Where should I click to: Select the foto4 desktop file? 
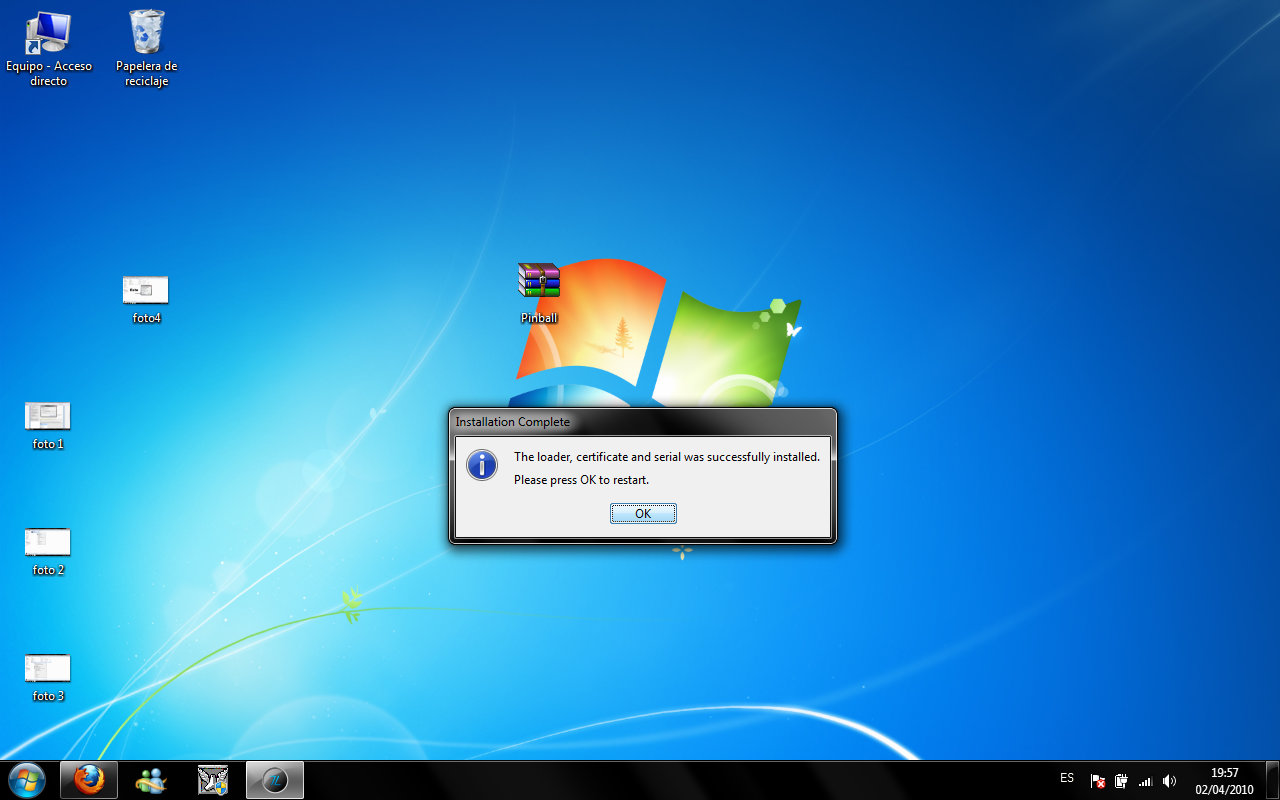(x=146, y=300)
